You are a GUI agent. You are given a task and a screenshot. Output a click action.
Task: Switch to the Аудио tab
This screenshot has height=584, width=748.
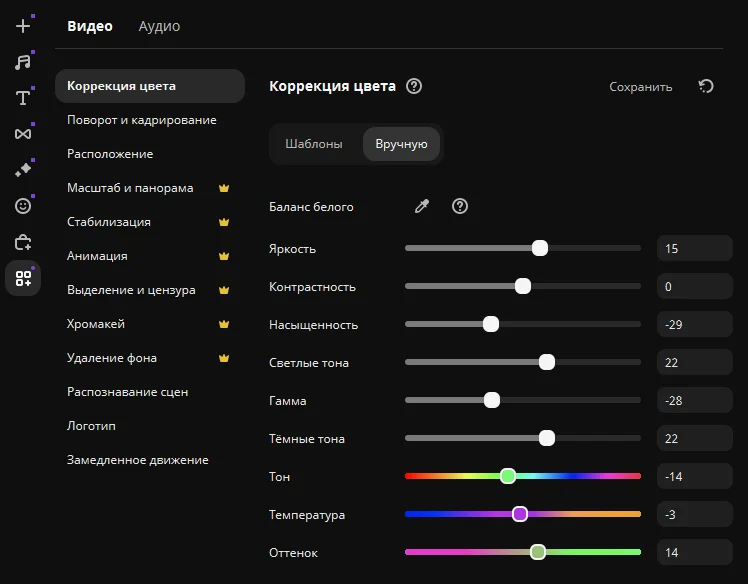159,26
